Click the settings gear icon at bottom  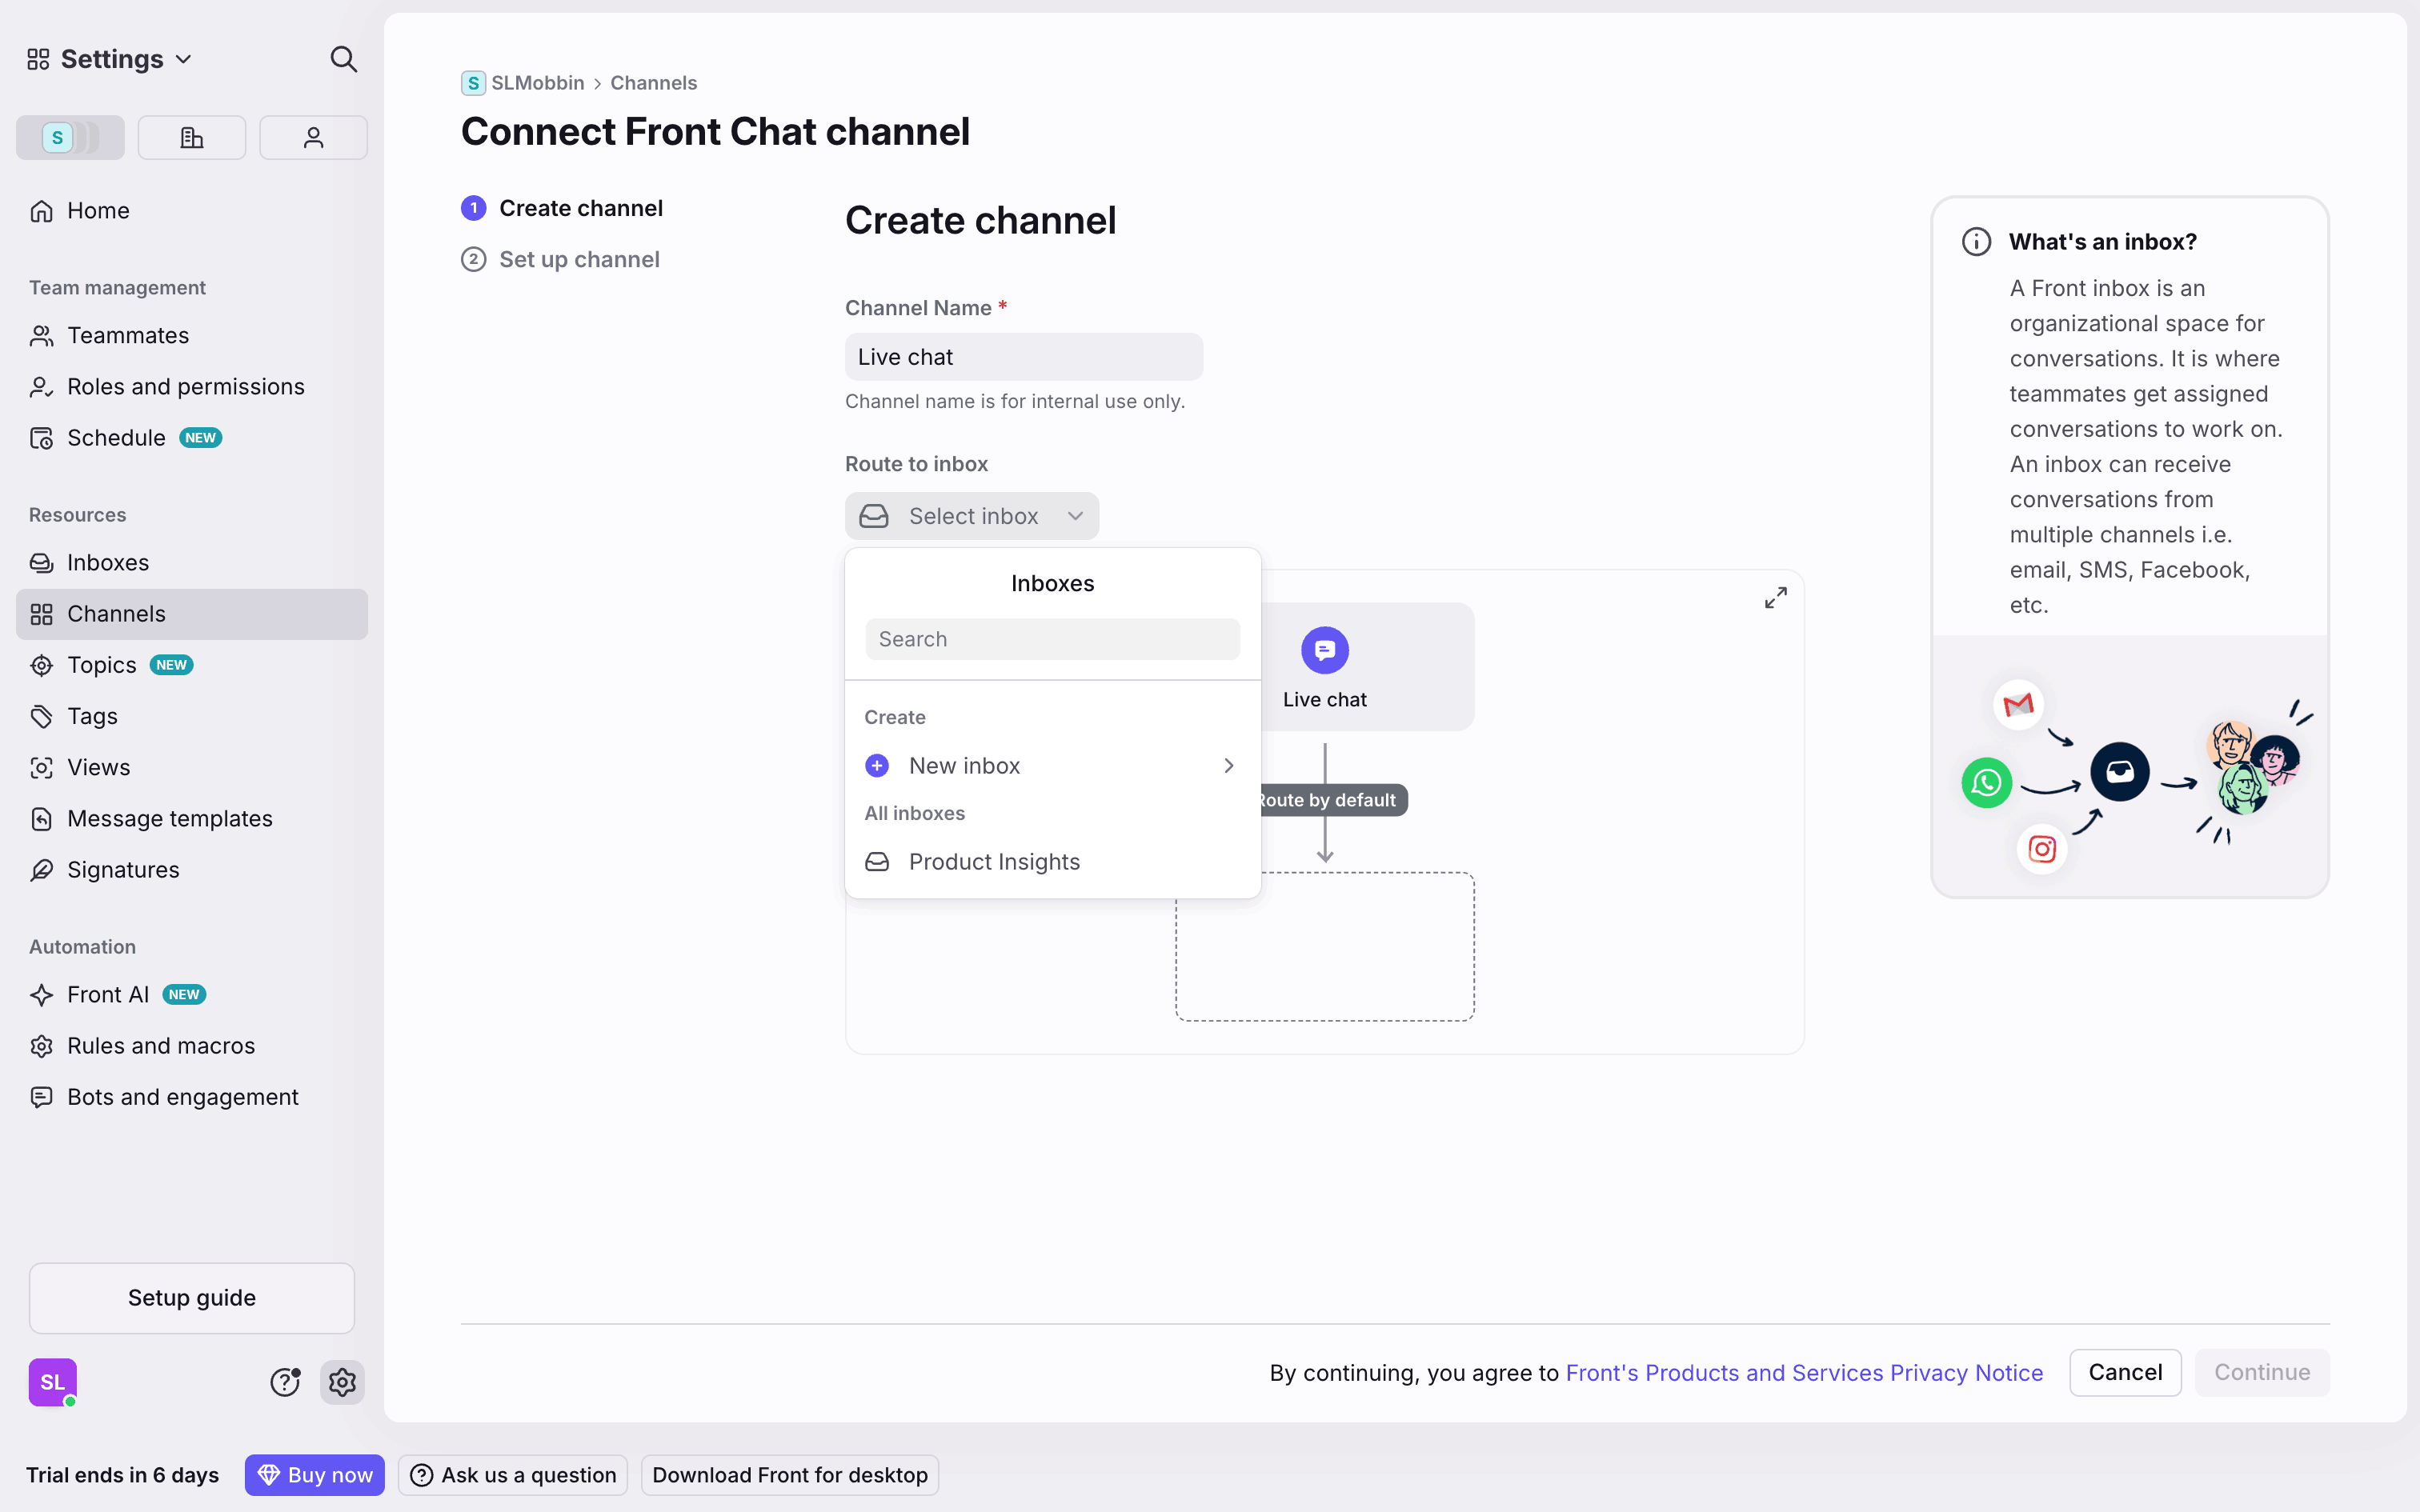pyautogui.click(x=342, y=1382)
